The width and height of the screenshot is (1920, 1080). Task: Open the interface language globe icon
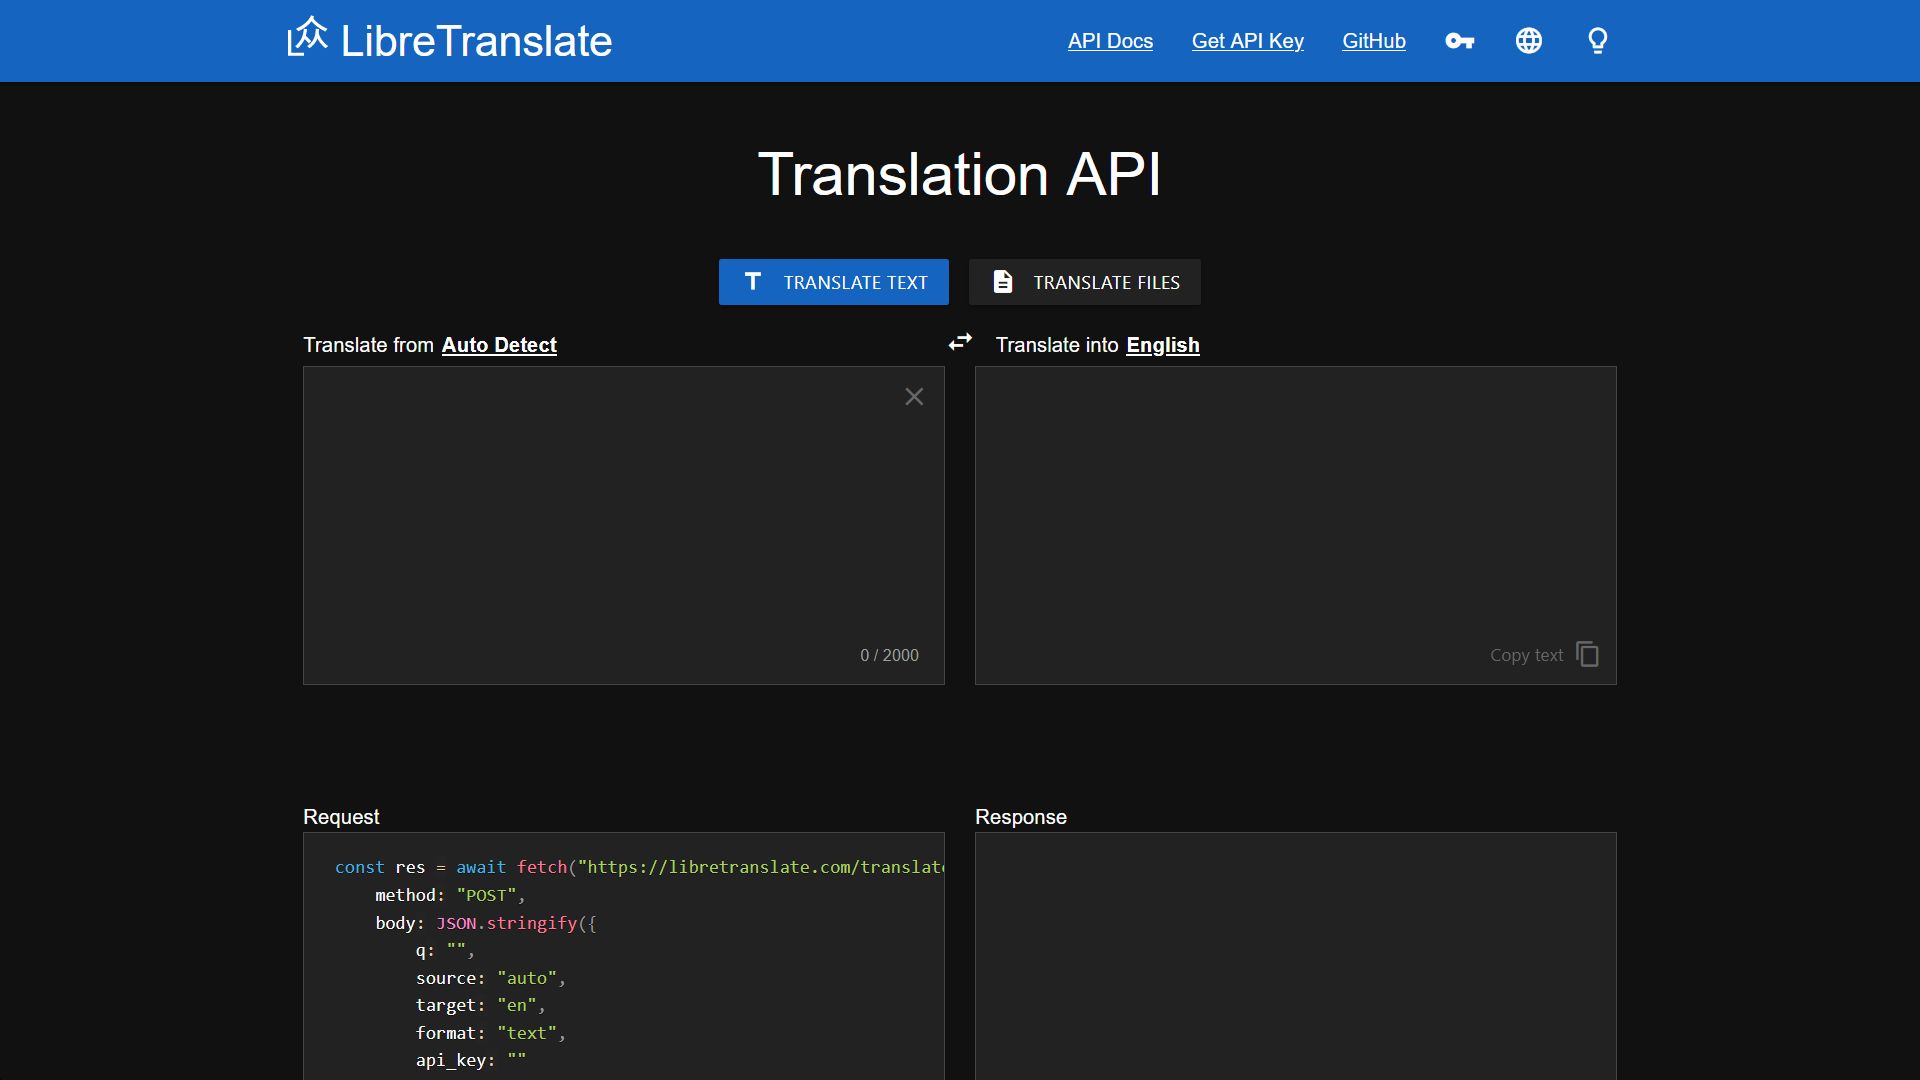click(x=1528, y=41)
